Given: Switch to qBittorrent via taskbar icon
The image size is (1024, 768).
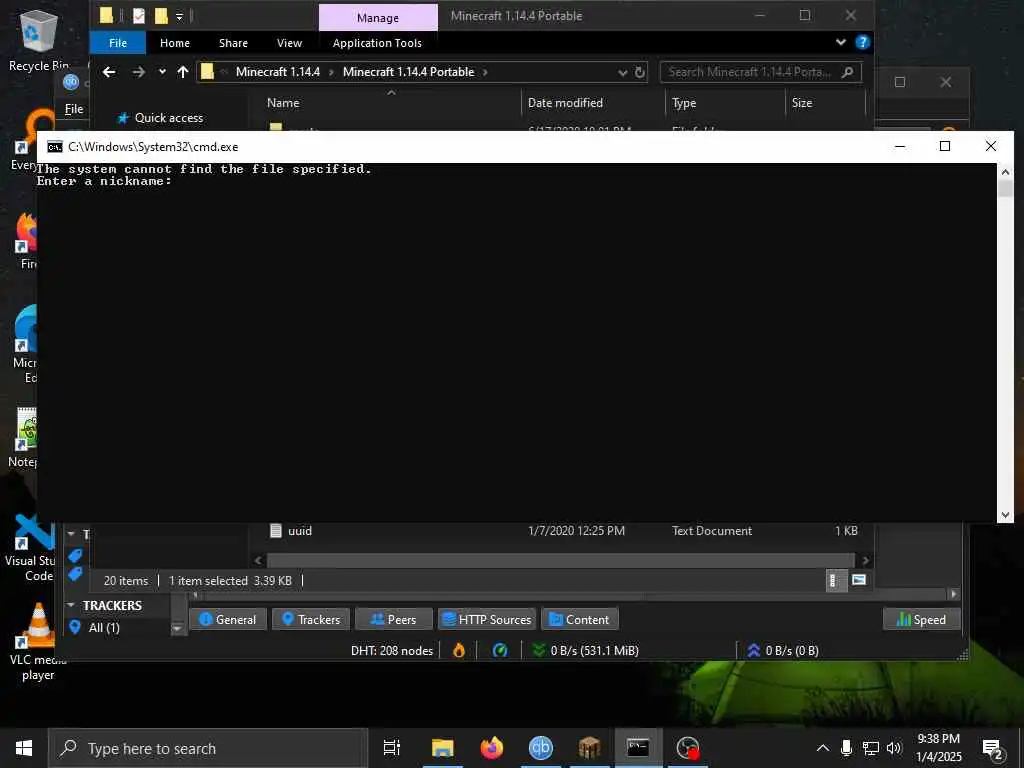Looking at the screenshot, I should tap(541, 748).
